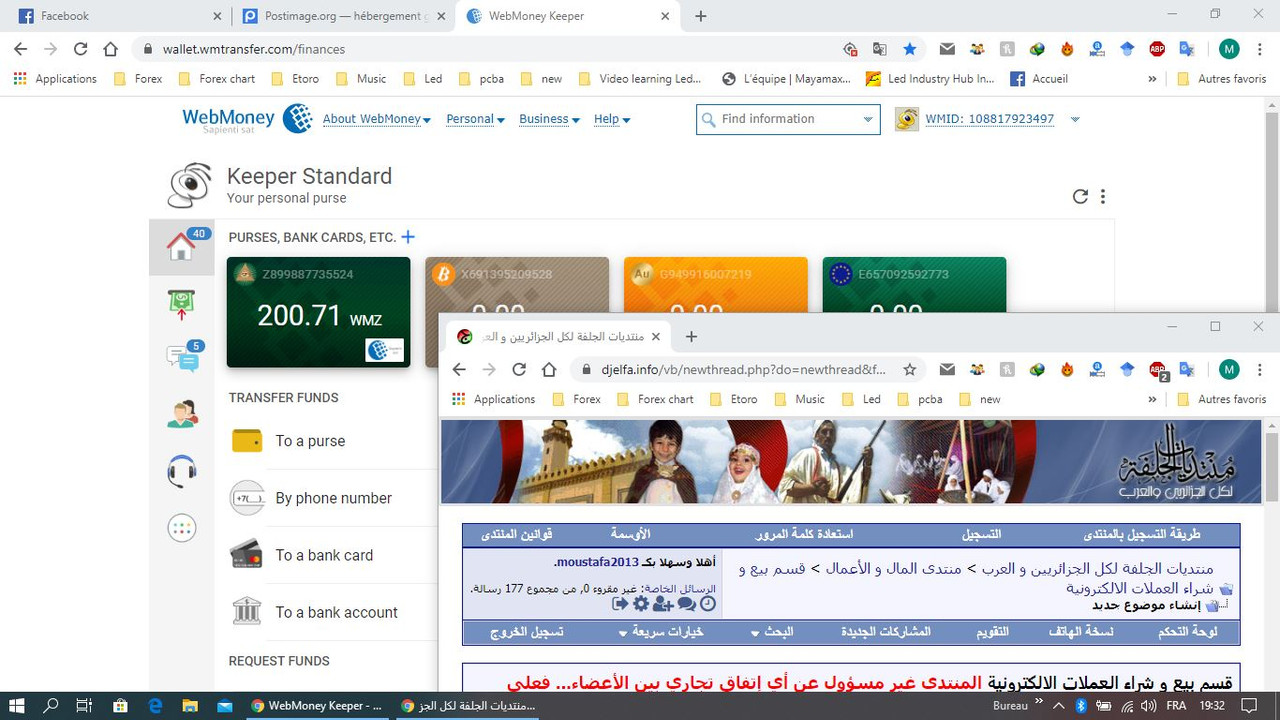The height and width of the screenshot is (720, 1280).
Task: Click the forum logout arrow icon under private messages
Action: [620, 604]
